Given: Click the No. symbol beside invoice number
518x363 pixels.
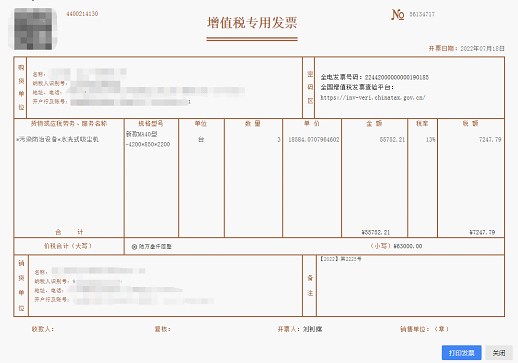Looking at the screenshot, I should pos(397,14).
